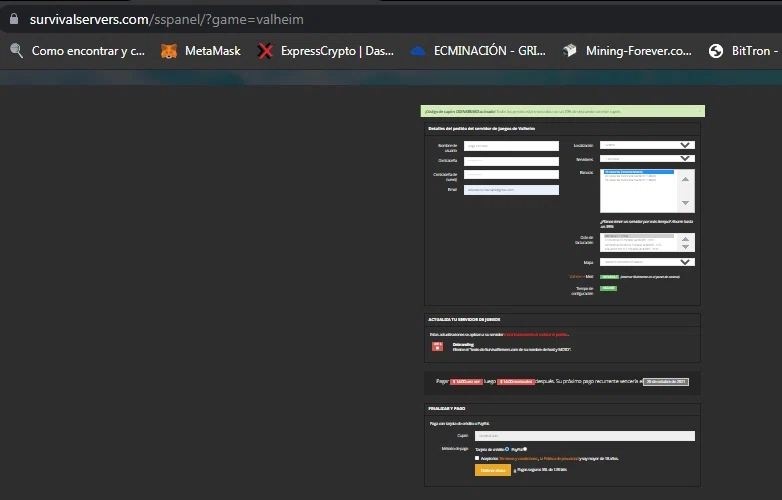Select the first highlighted Ciclo de facturación option
The height and width of the screenshot is (500, 782).
[638, 236]
